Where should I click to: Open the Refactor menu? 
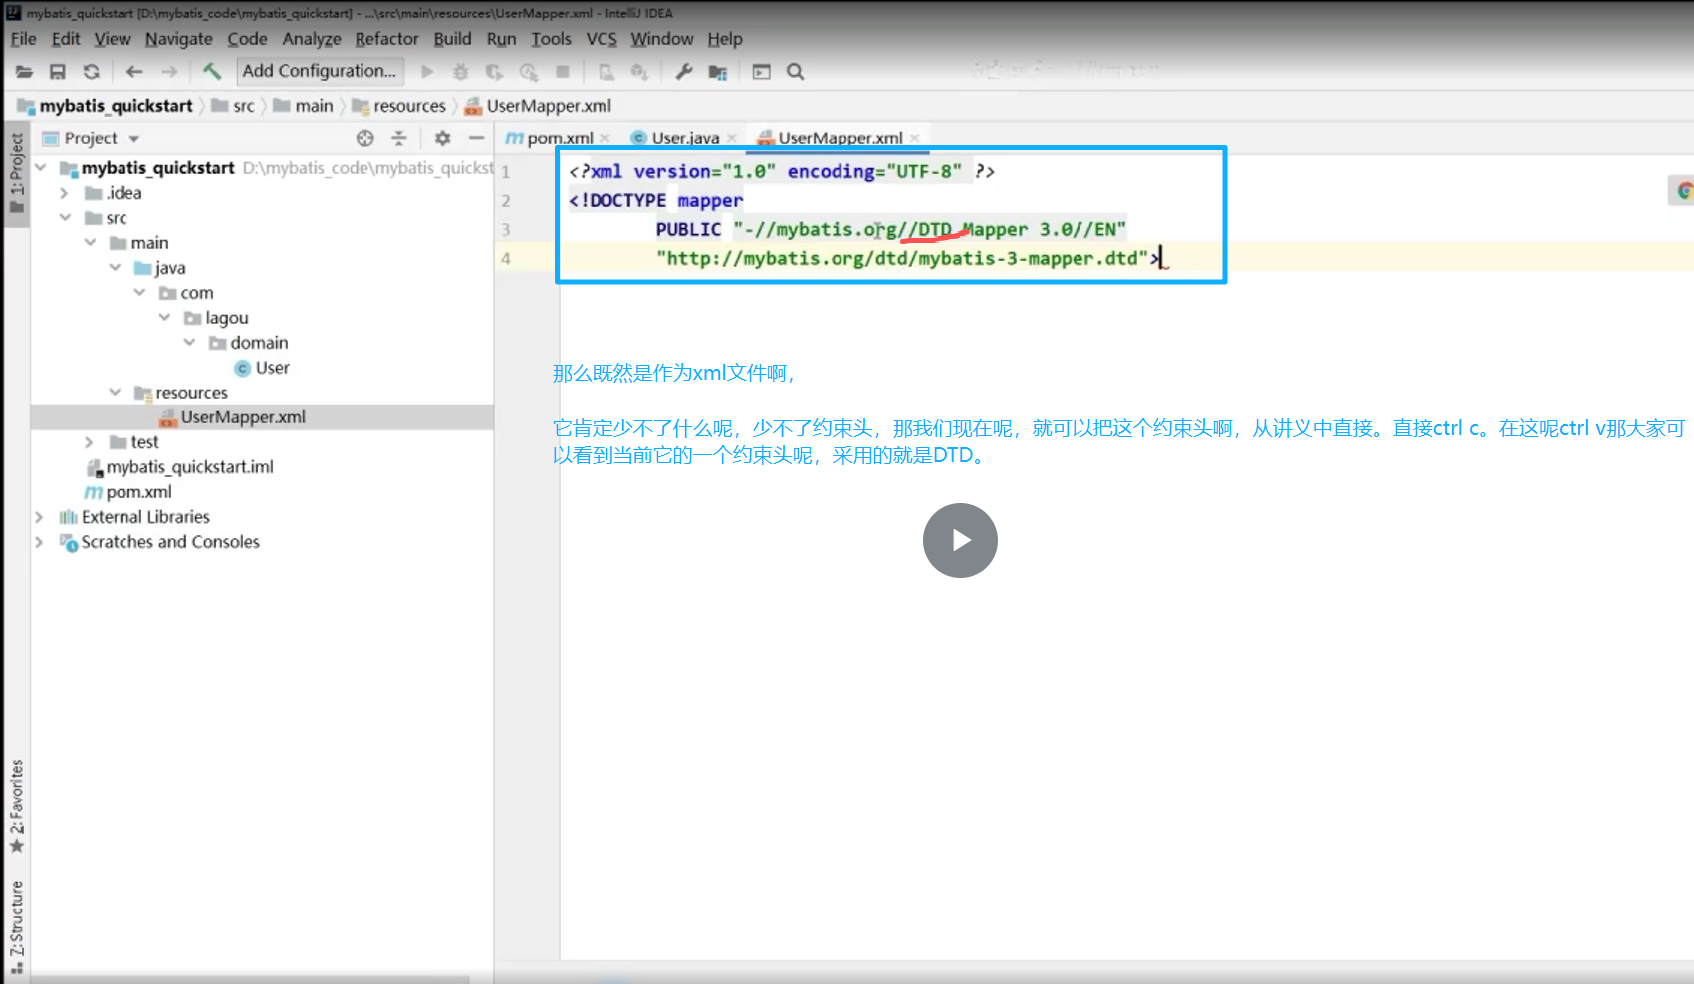coord(386,39)
